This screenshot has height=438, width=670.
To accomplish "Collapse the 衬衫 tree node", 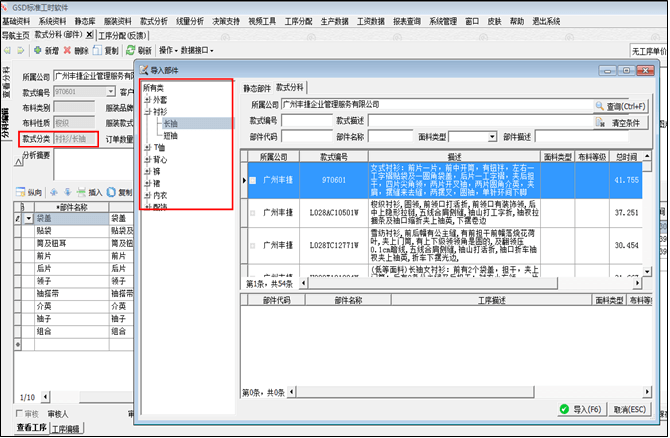I will (x=147, y=112).
